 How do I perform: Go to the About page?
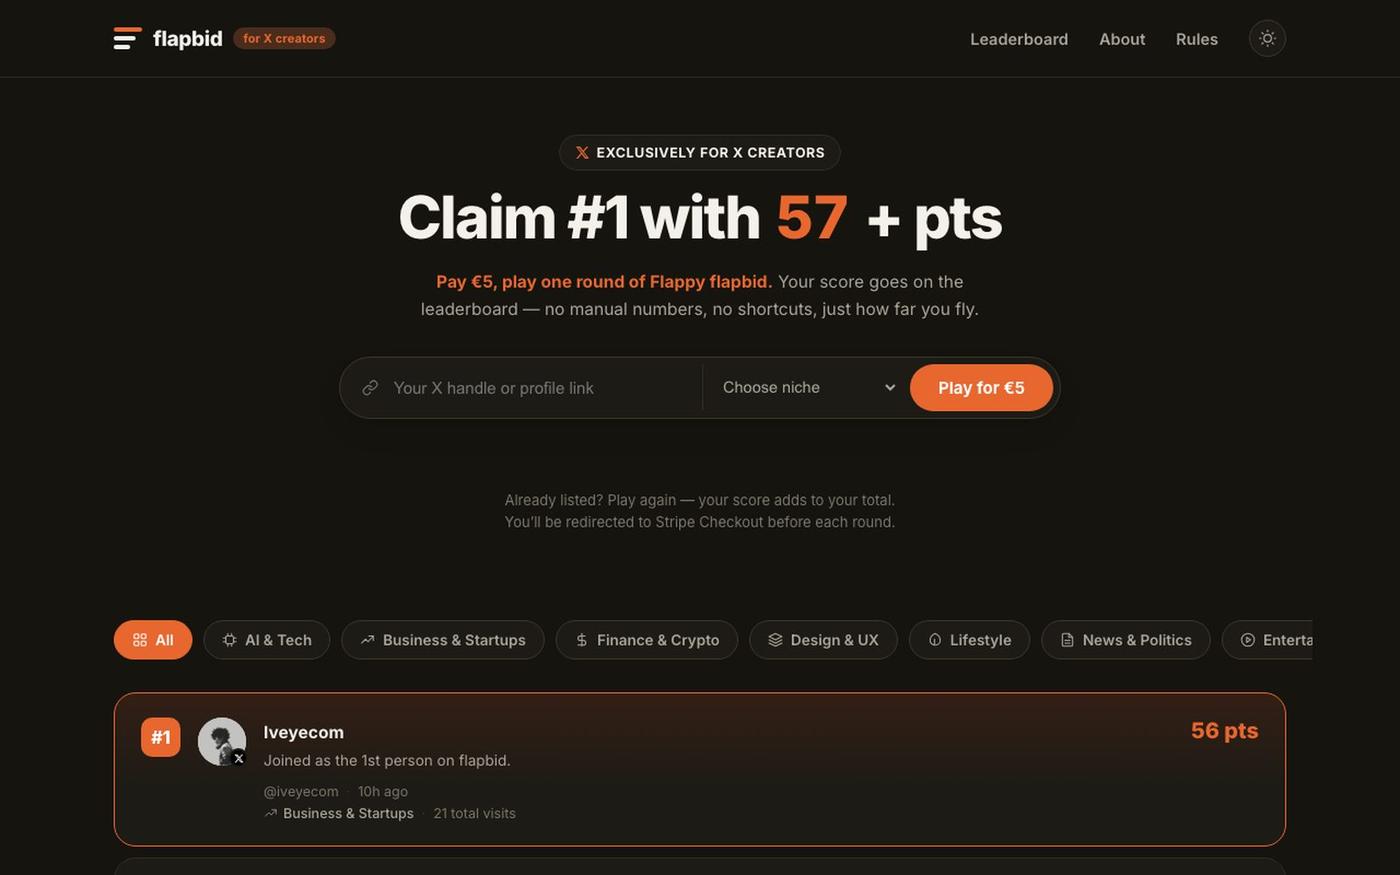[1122, 39]
